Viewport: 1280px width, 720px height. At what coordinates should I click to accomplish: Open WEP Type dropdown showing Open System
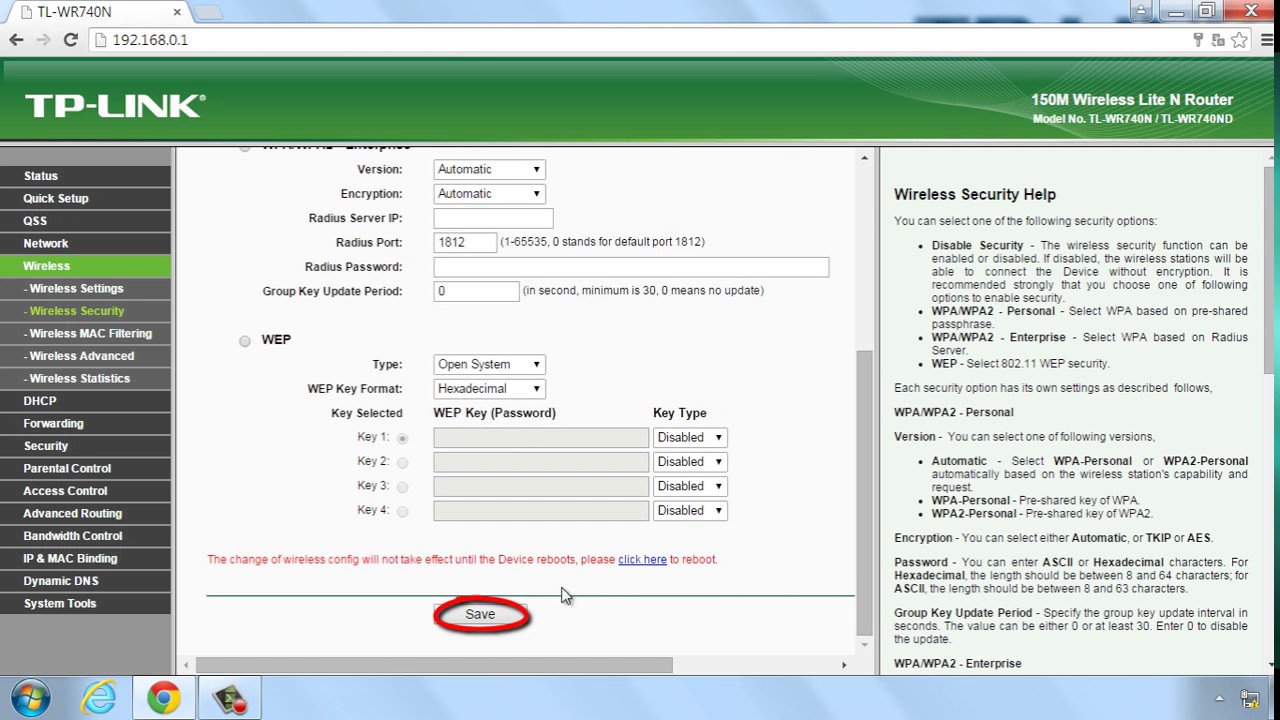[x=489, y=364]
